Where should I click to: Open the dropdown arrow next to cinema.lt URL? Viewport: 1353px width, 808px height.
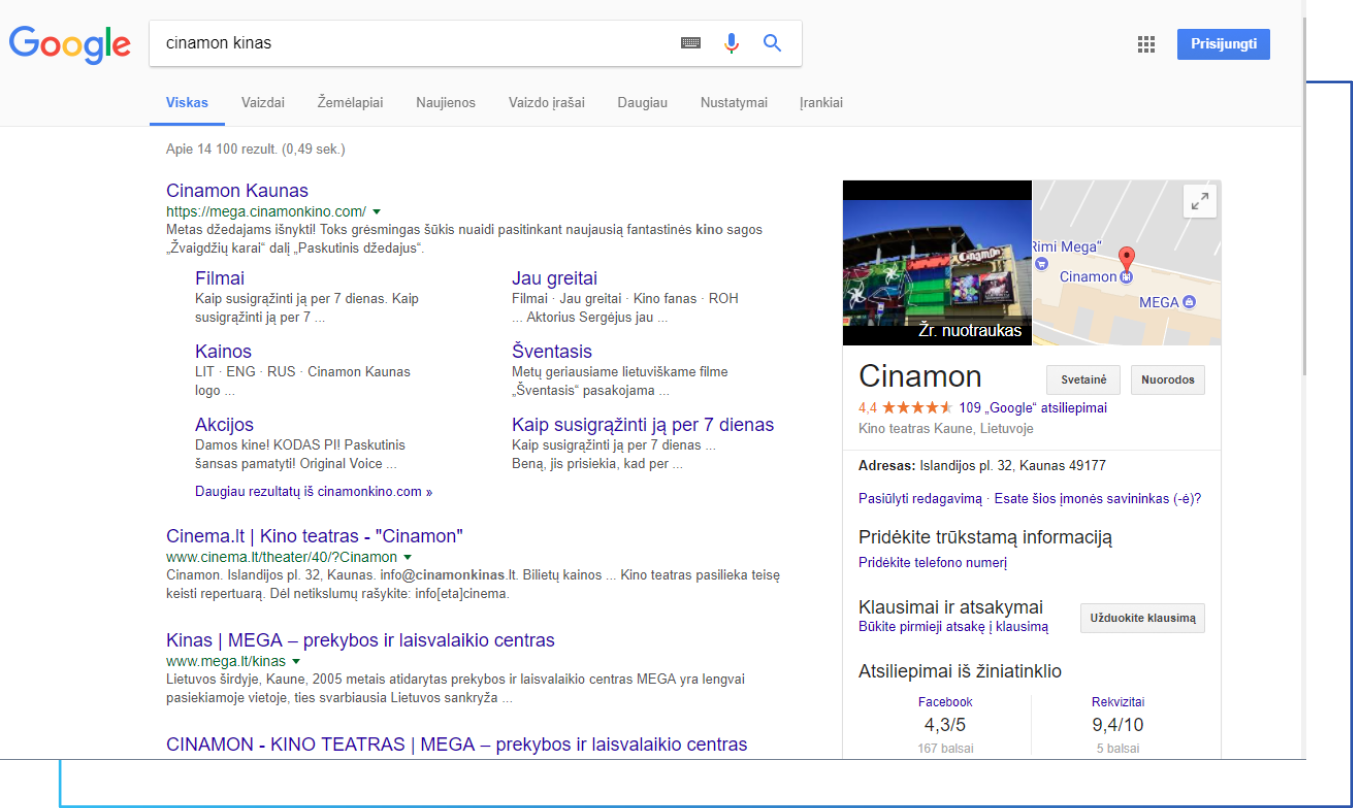click(x=408, y=557)
